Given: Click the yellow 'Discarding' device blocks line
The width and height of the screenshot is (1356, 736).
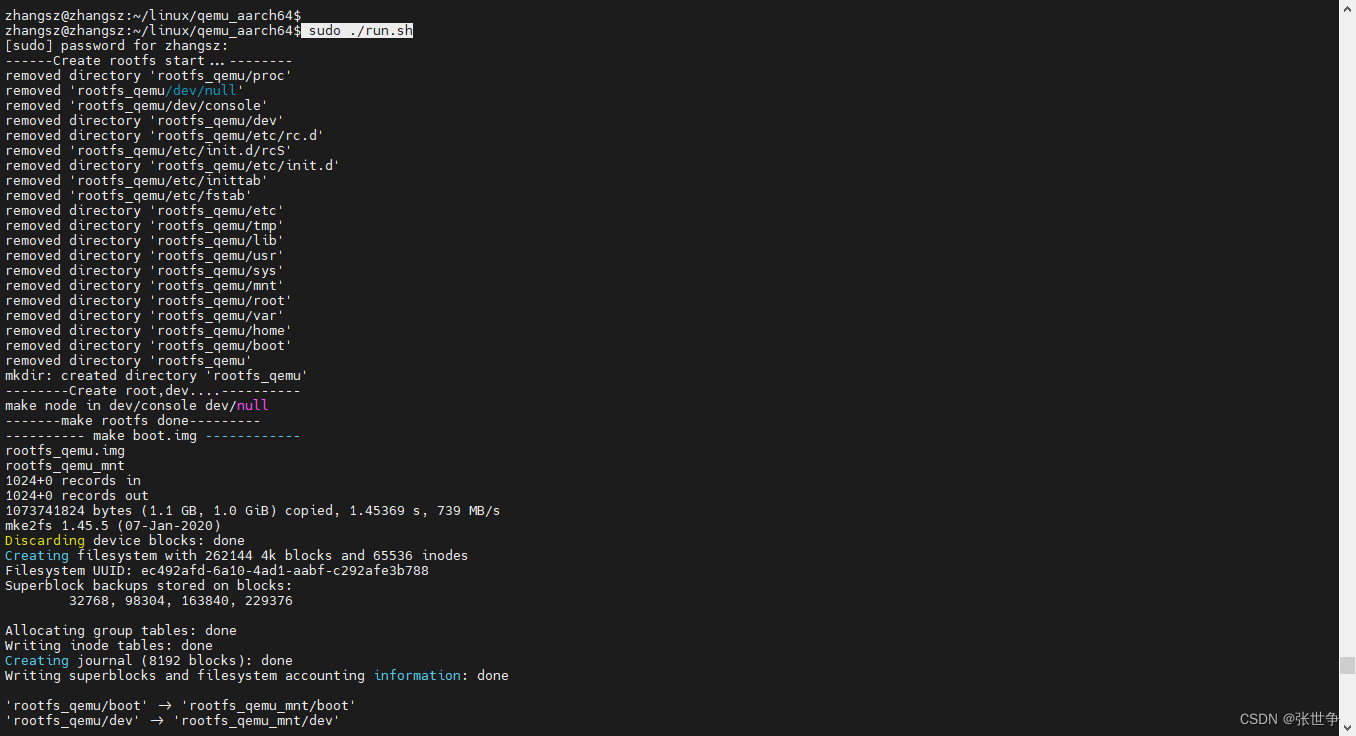Looking at the screenshot, I should (125, 541).
